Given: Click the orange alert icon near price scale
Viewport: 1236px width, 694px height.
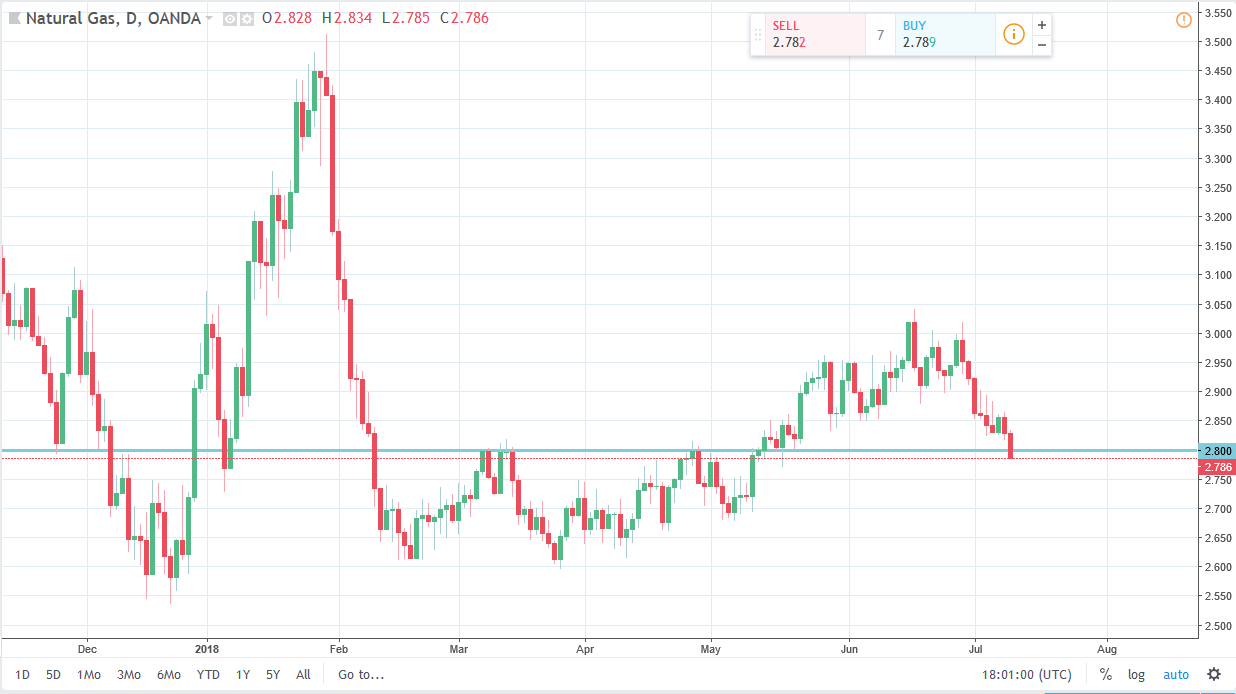Looking at the screenshot, I should tap(1184, 19).
